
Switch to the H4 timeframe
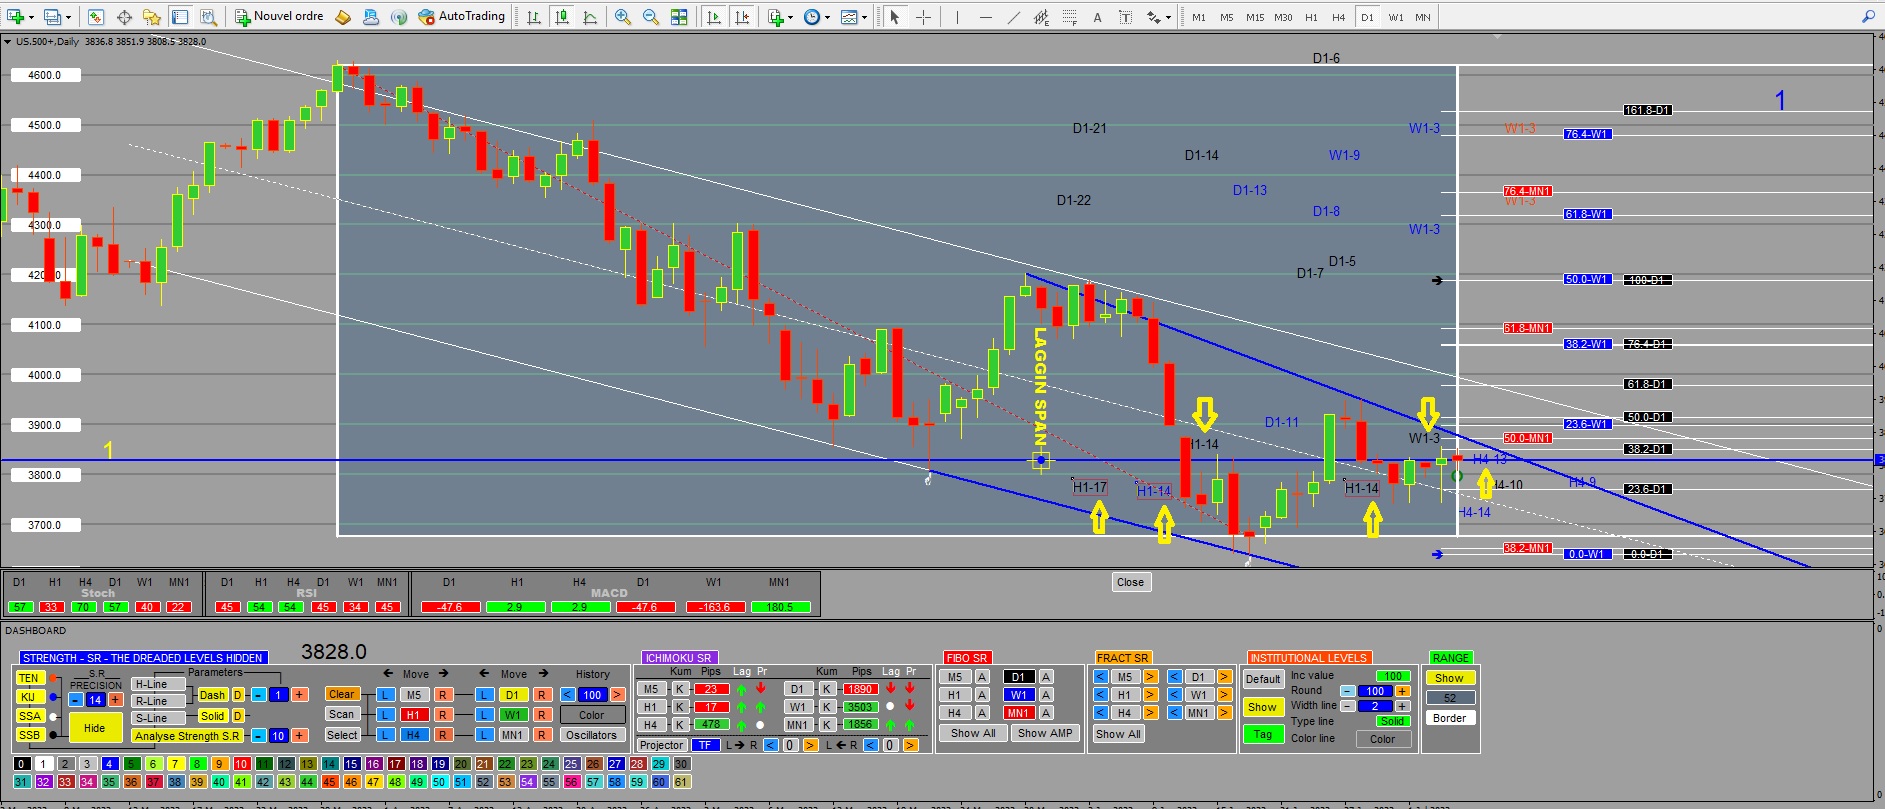tap(1339, 17)
